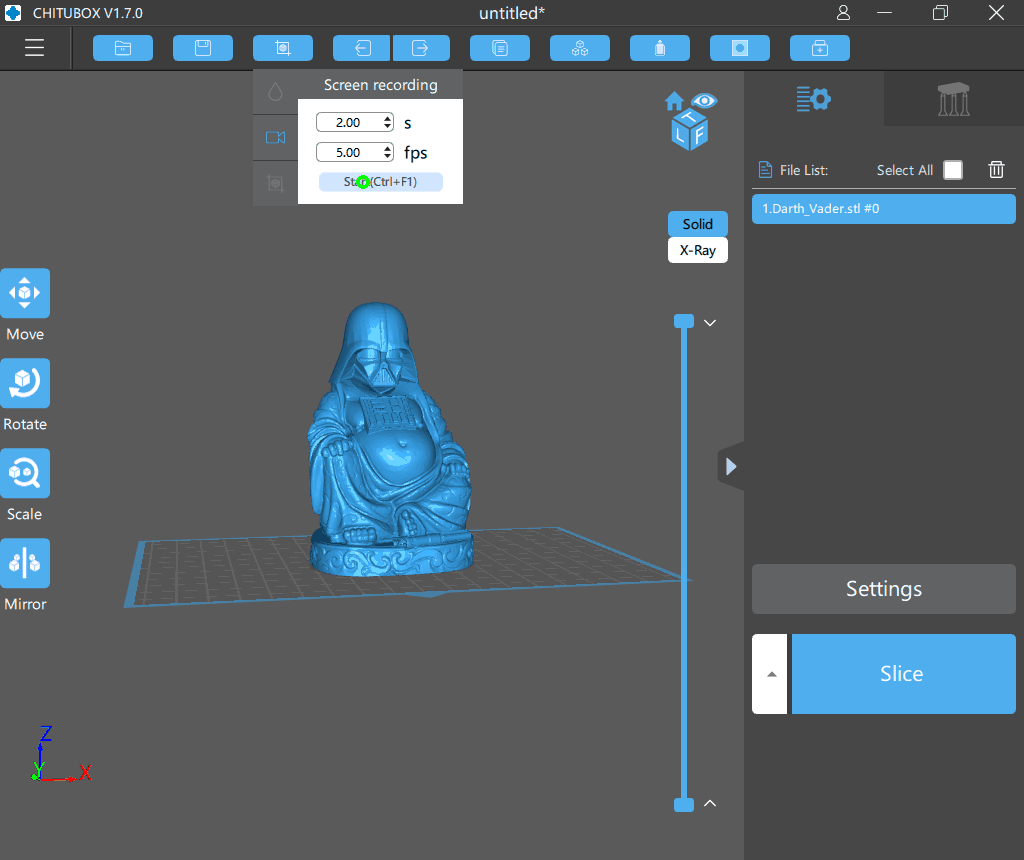The image size is (1024, 860).
Task: Click the Auto layout cubes icon
Action: (580, 48)
